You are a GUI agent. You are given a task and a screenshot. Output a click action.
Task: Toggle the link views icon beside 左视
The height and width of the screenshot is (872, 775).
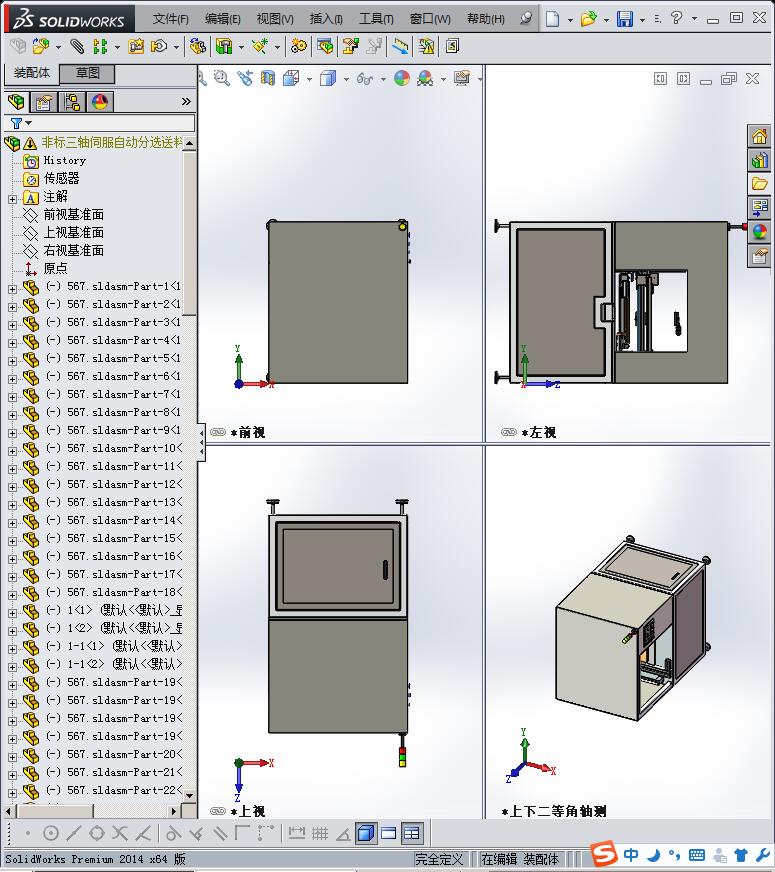click(509, 432)
